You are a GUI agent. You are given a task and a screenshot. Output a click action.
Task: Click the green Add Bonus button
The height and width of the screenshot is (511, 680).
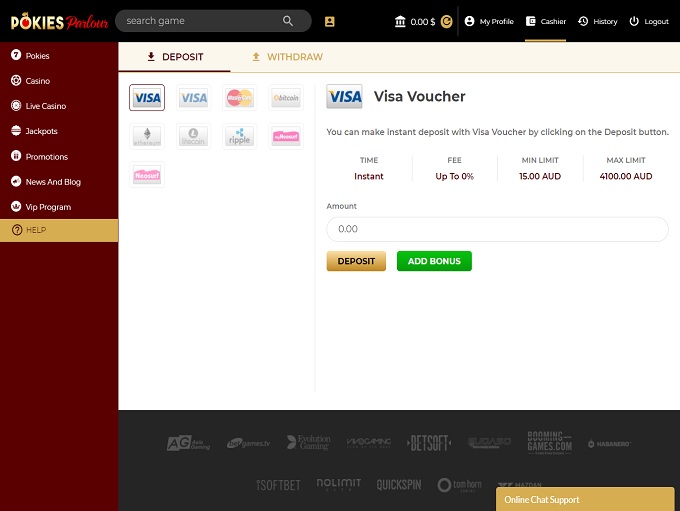[x=434, y=261]
